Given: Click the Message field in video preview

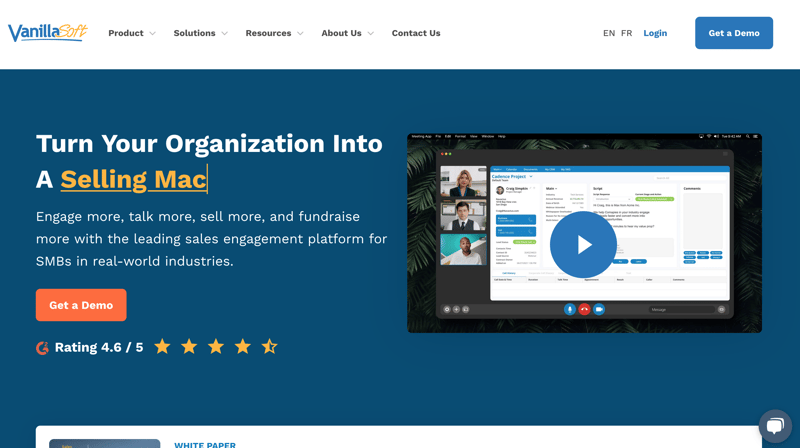Looking at the screenshot, I should pos(681,310).
